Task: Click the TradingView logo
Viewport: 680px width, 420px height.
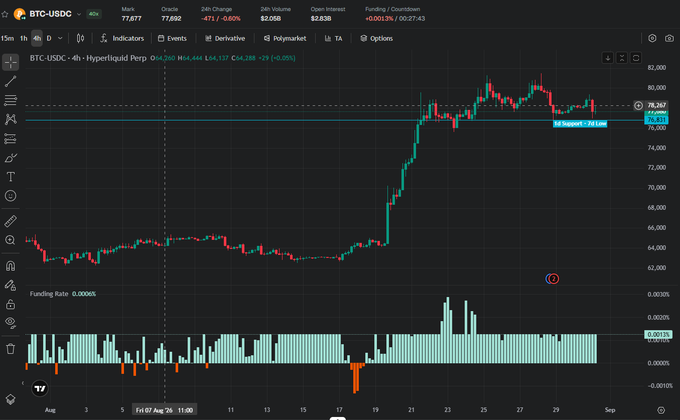Action: tap(40, 388)
